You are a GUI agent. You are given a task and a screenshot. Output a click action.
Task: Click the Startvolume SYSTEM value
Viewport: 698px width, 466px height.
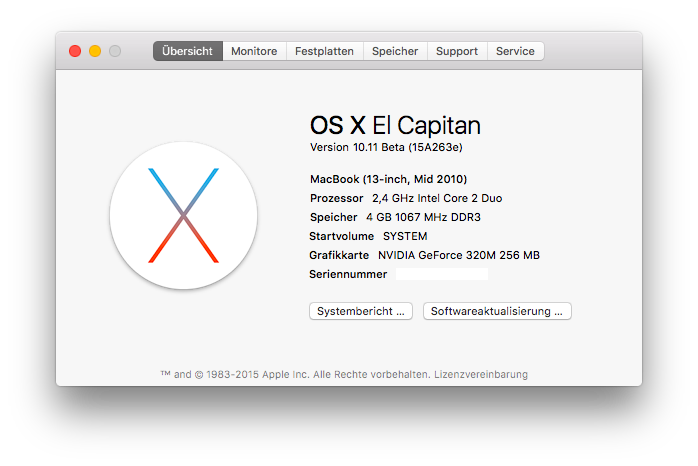405,236
